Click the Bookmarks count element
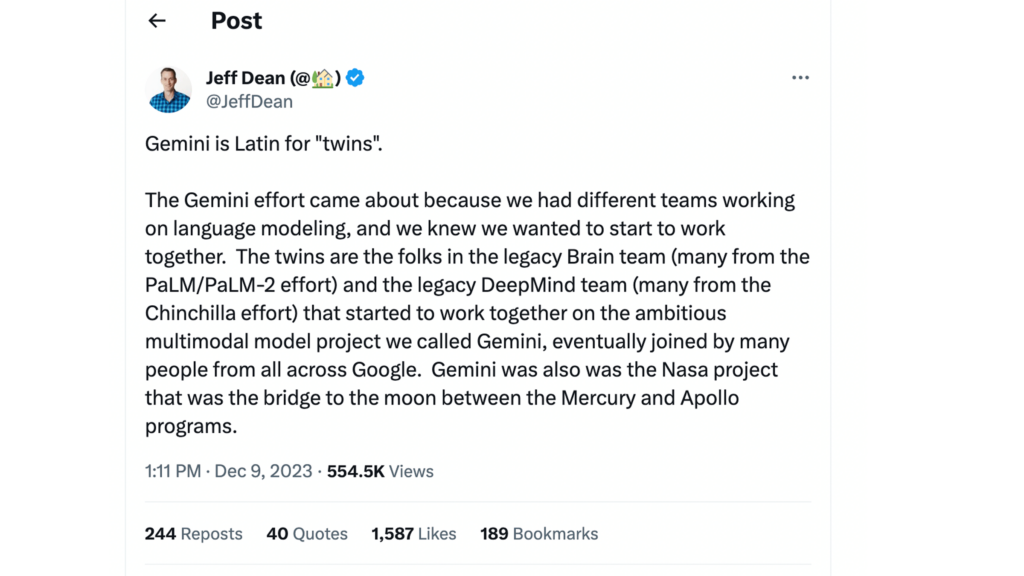Viewport: 1024px width, 576px height. tap(539, 533)
